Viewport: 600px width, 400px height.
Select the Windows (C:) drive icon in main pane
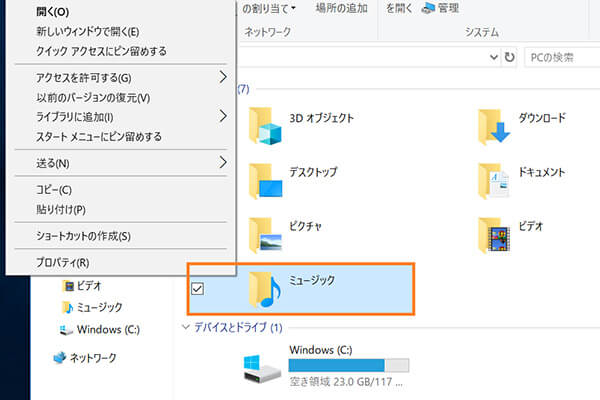(262, 368)
